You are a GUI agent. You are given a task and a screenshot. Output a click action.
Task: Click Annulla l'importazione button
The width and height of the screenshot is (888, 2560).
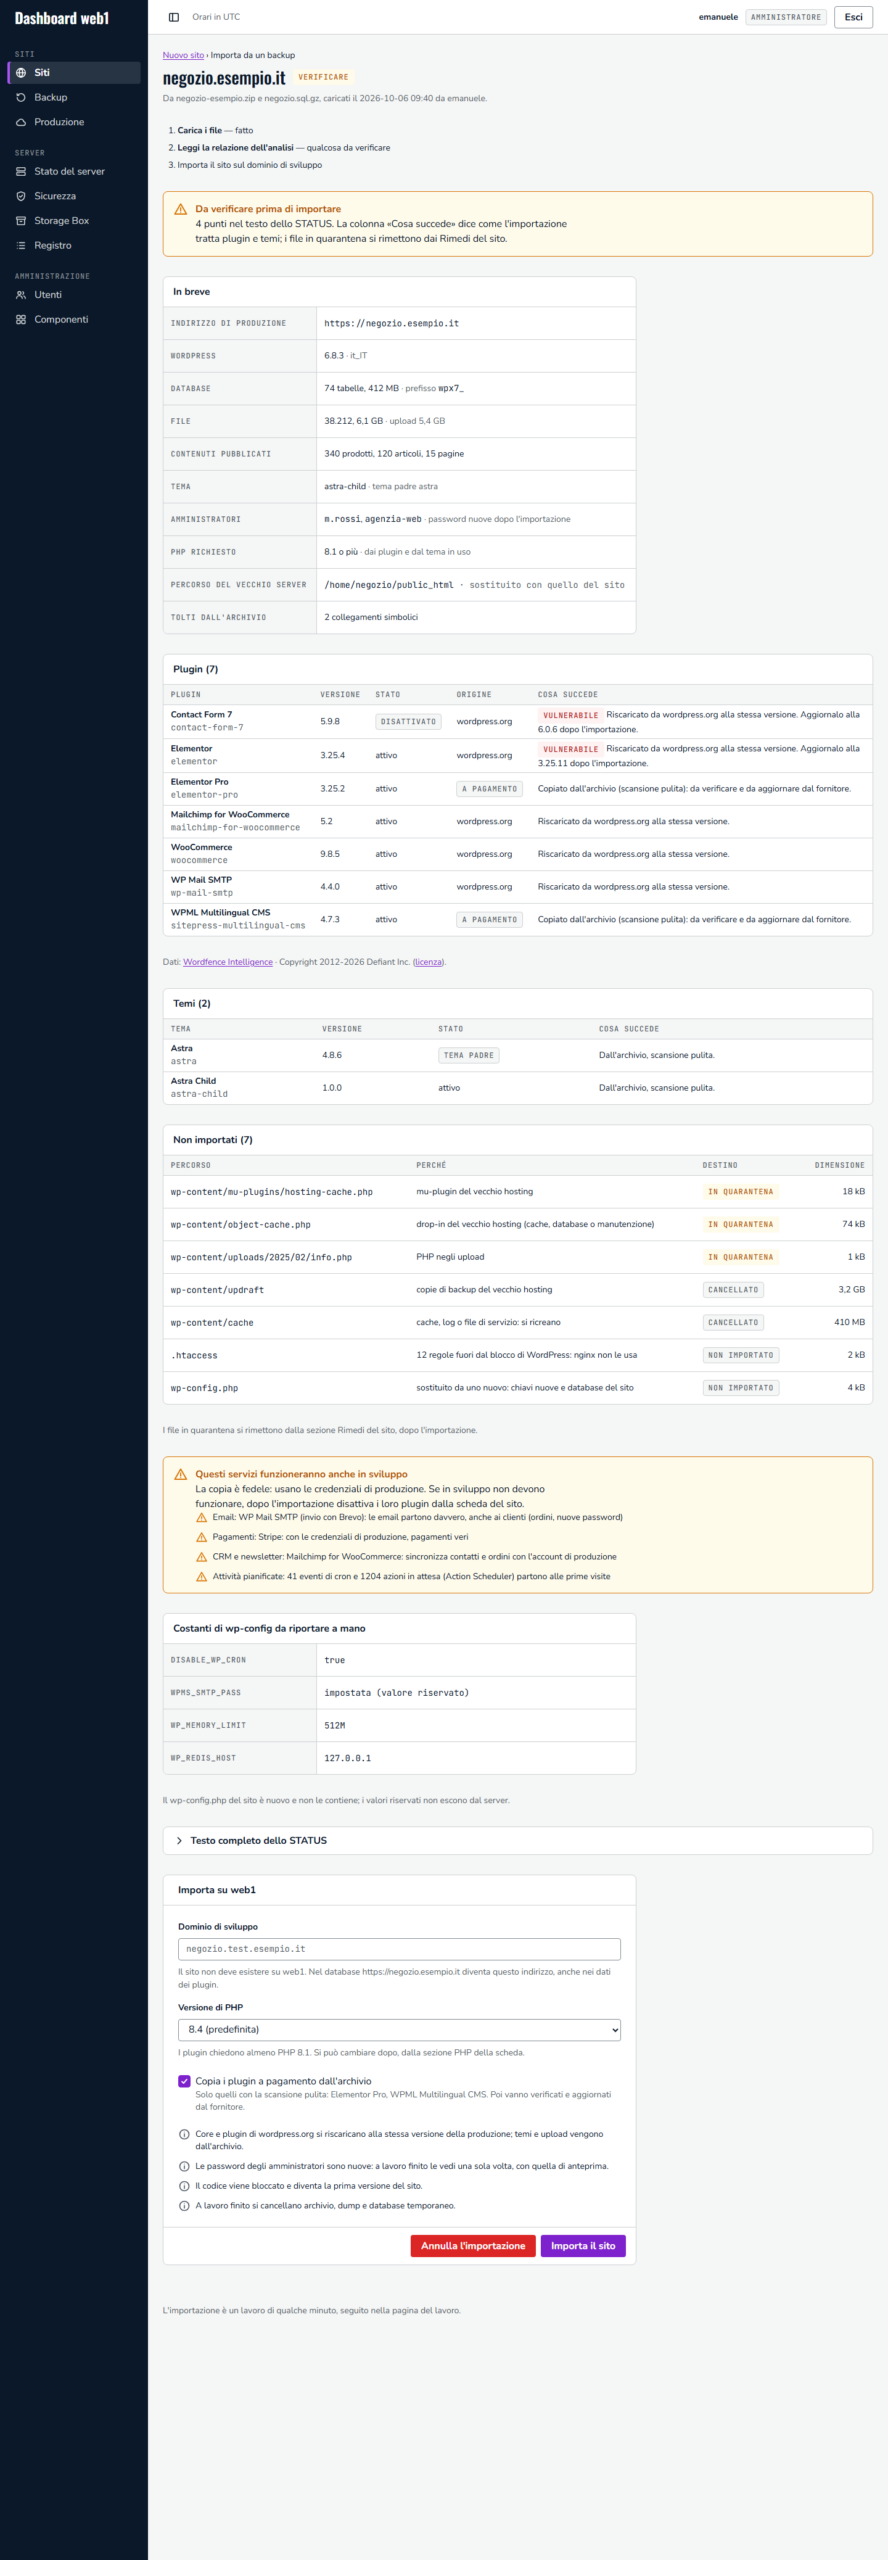[x=473, y=2246]
